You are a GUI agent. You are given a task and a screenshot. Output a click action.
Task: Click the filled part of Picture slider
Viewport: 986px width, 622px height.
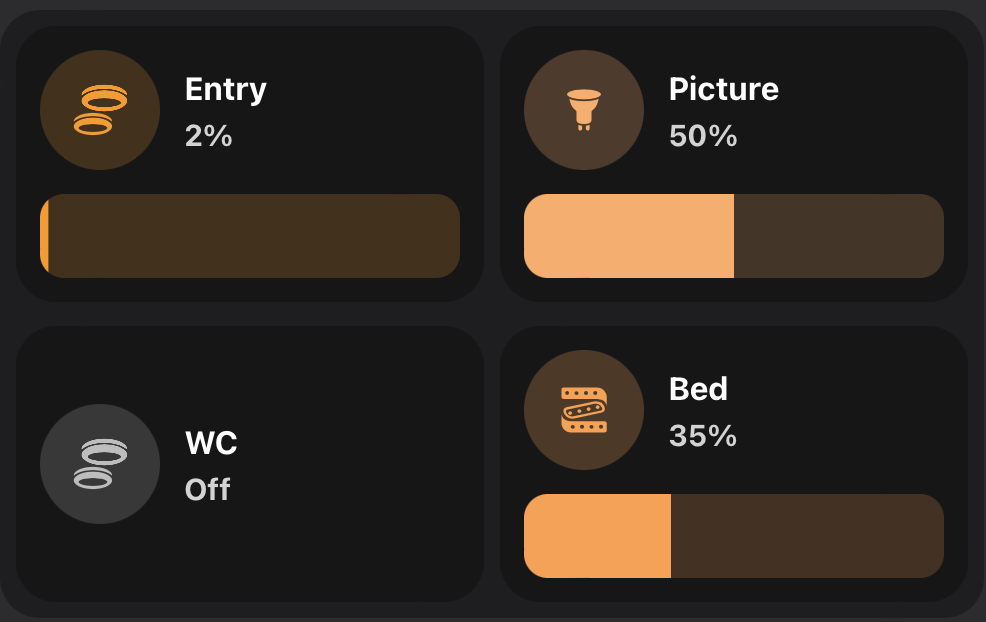pos(628,236)
